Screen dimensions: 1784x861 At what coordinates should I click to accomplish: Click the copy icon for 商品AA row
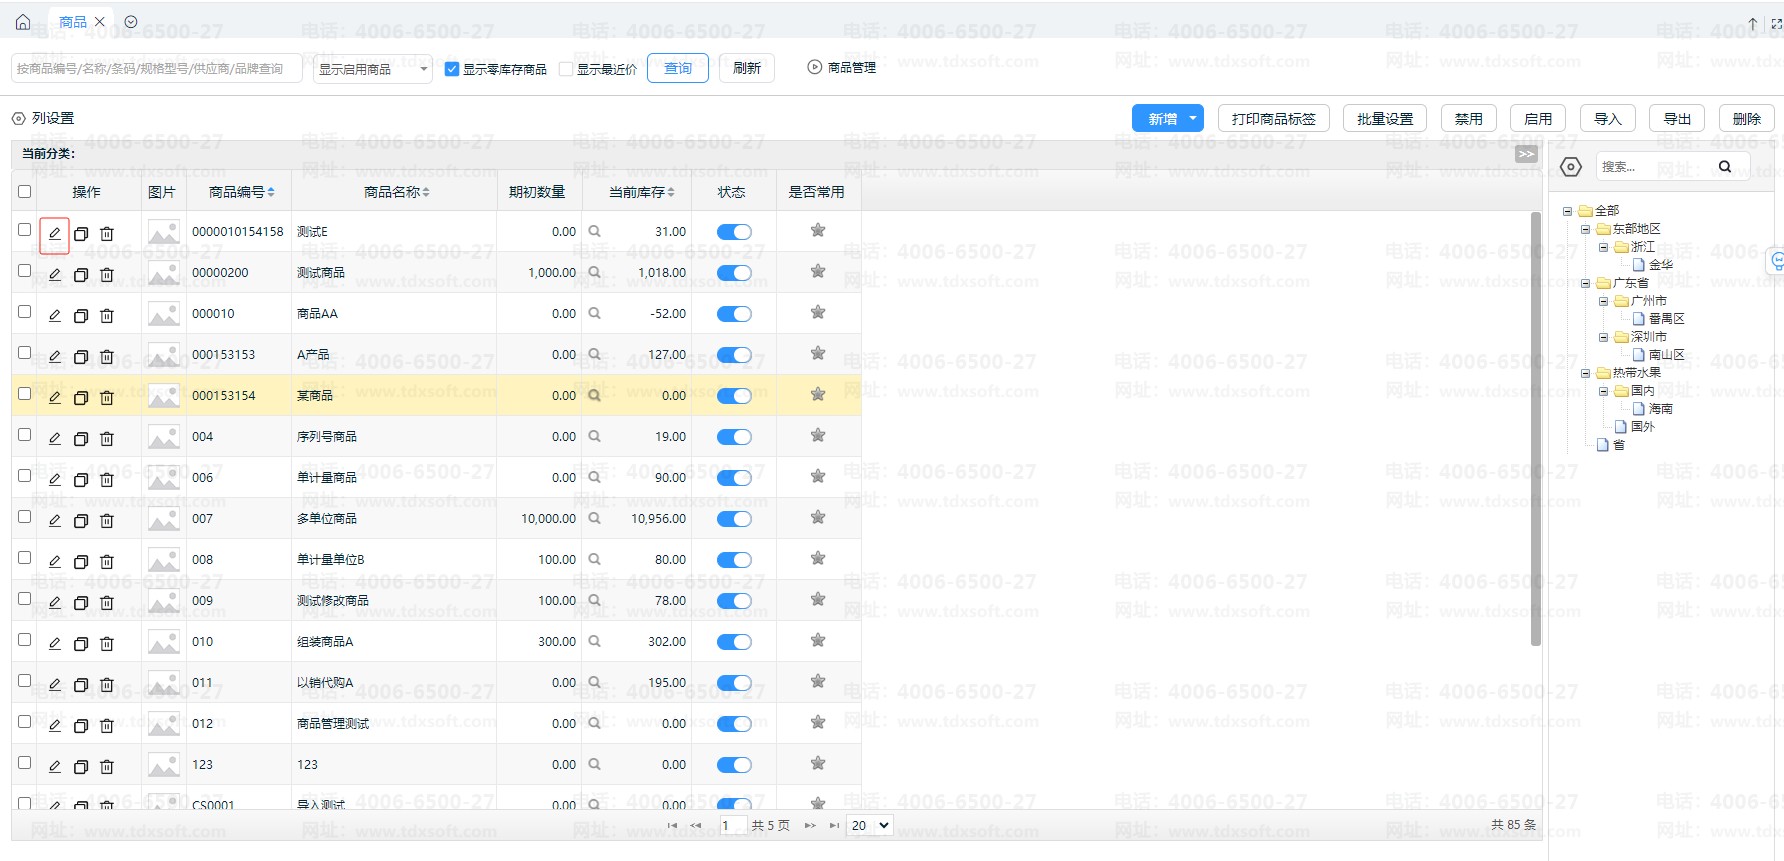81,315
